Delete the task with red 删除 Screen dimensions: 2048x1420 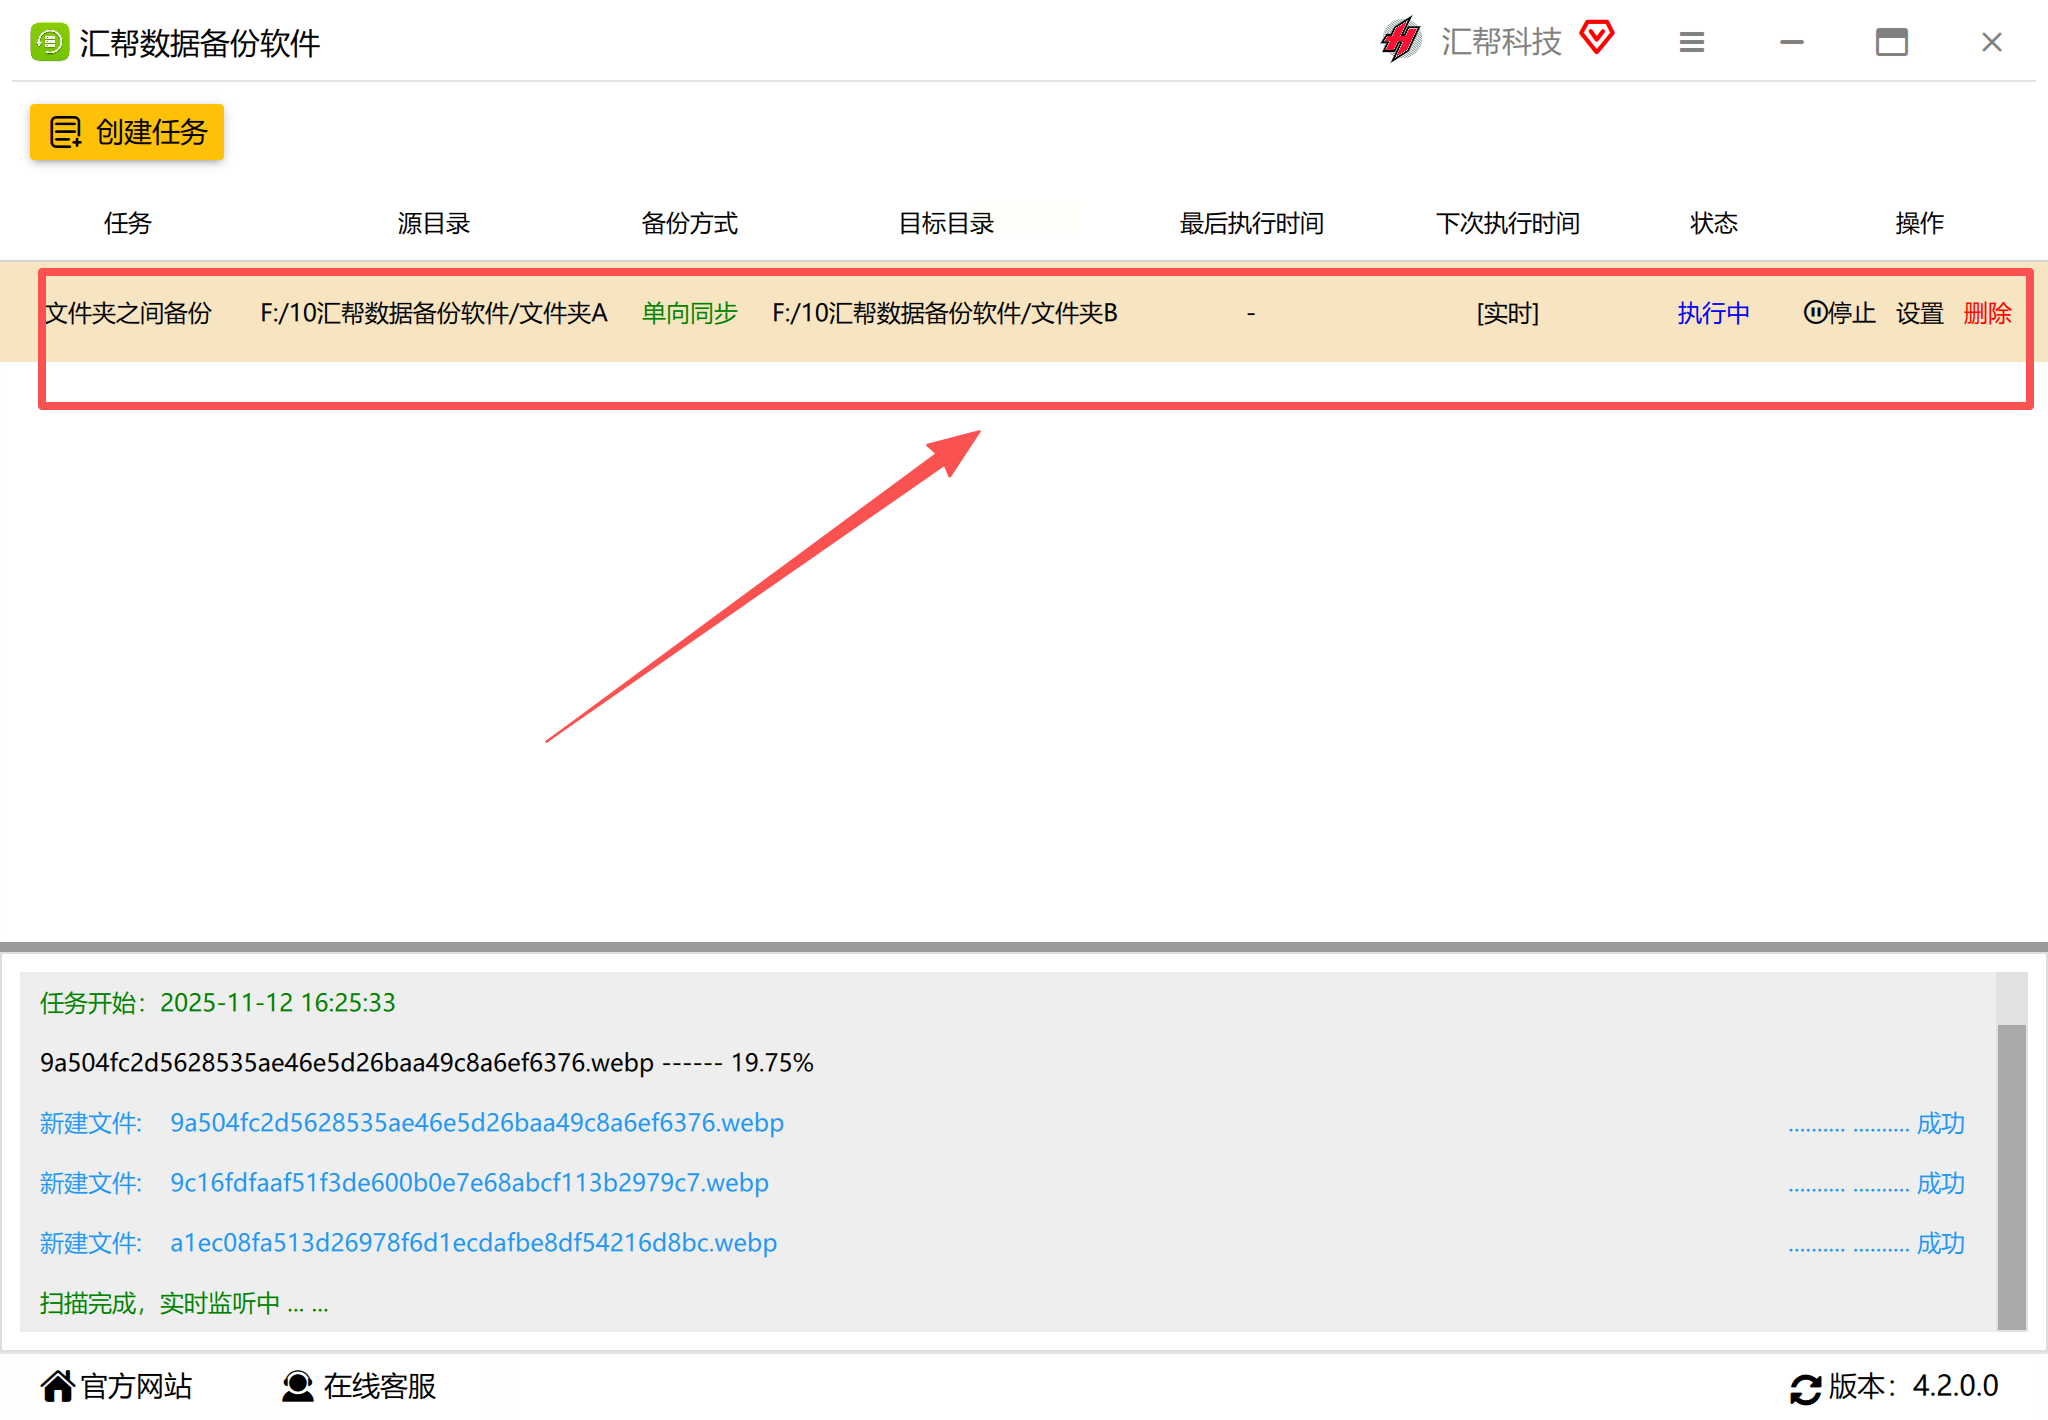tap(1987, 314)
